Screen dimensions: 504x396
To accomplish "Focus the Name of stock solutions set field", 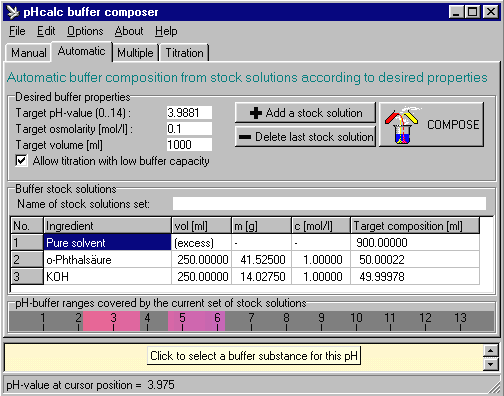I will [329, 204].
